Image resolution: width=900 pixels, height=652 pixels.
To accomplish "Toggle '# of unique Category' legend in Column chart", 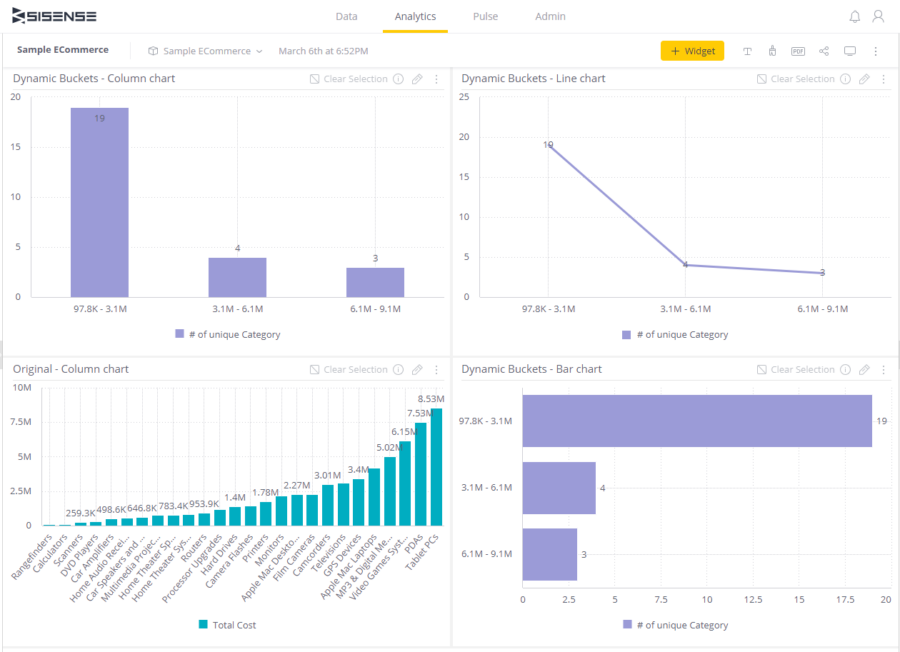I will (228, 334).
